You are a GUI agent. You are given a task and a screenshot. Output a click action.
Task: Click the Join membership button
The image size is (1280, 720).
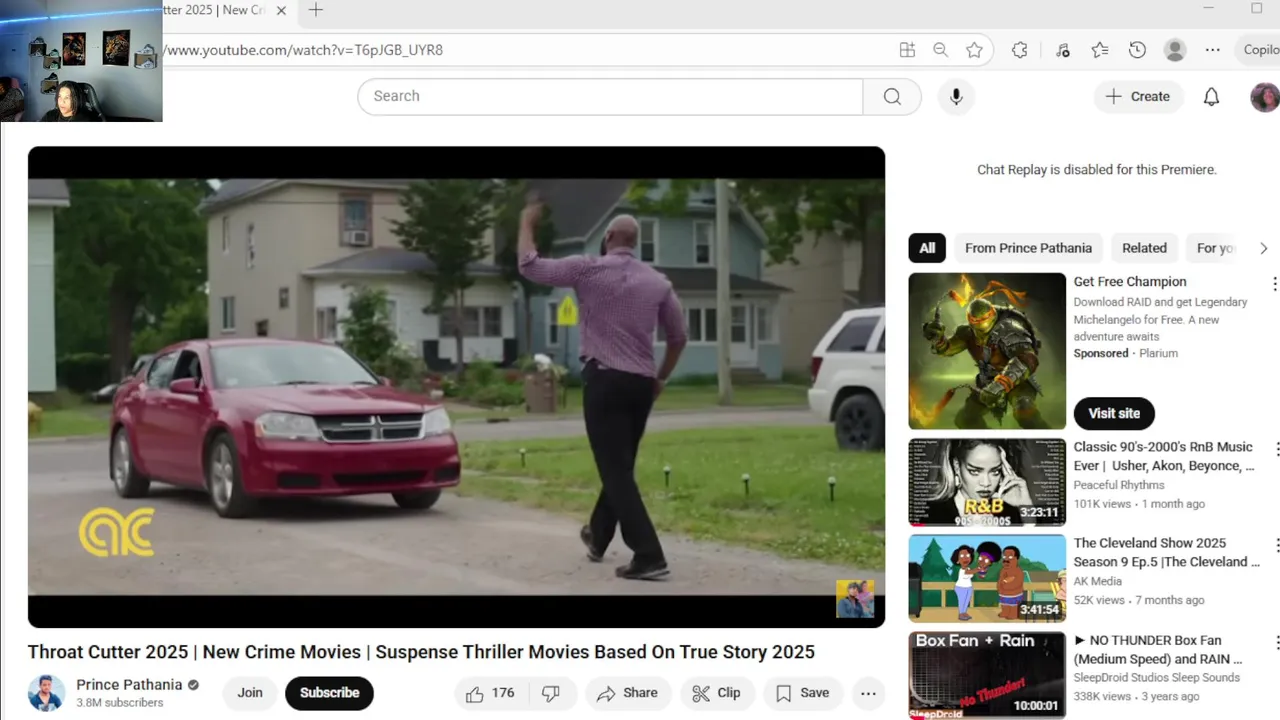pos(250,693)
